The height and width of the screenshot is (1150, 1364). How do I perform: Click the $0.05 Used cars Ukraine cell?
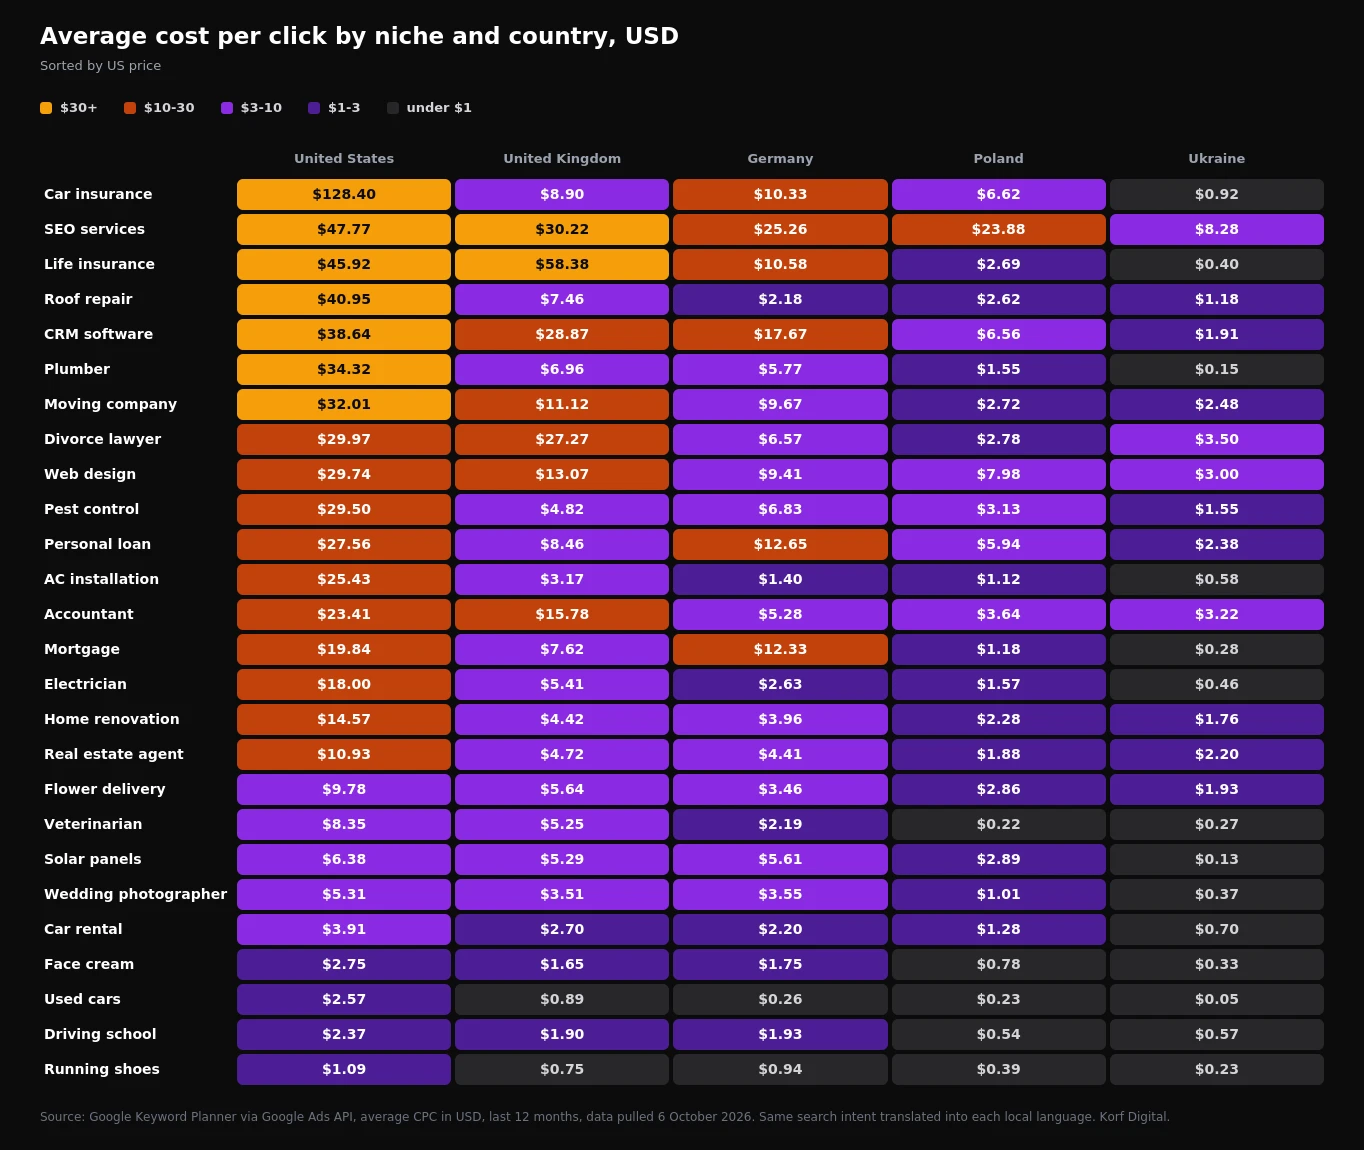1217,999
